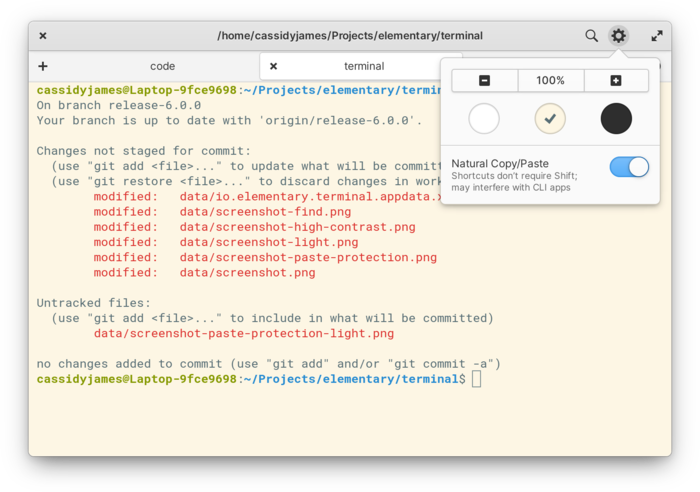Click 'data/screenshot-high-contrast.png' file name
Image resolution: width=700 pixels, height=492 pixels.
pyautogui.click(x=297, y=227)
